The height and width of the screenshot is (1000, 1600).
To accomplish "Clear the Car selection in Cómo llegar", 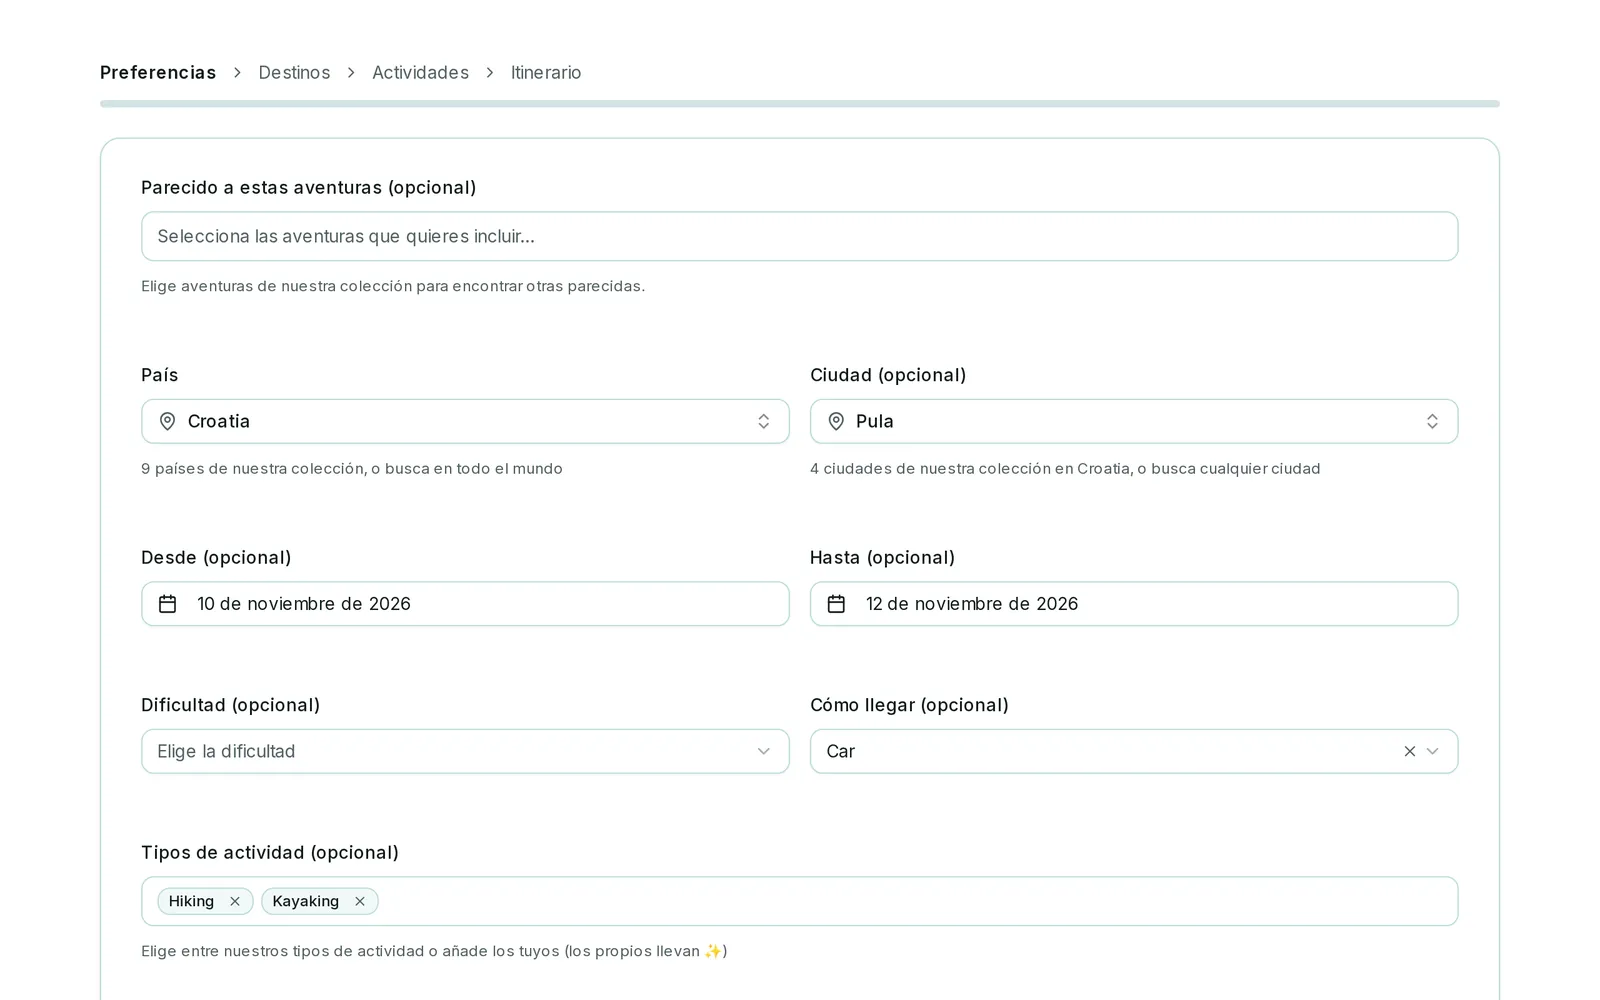I will [1410, 751].
